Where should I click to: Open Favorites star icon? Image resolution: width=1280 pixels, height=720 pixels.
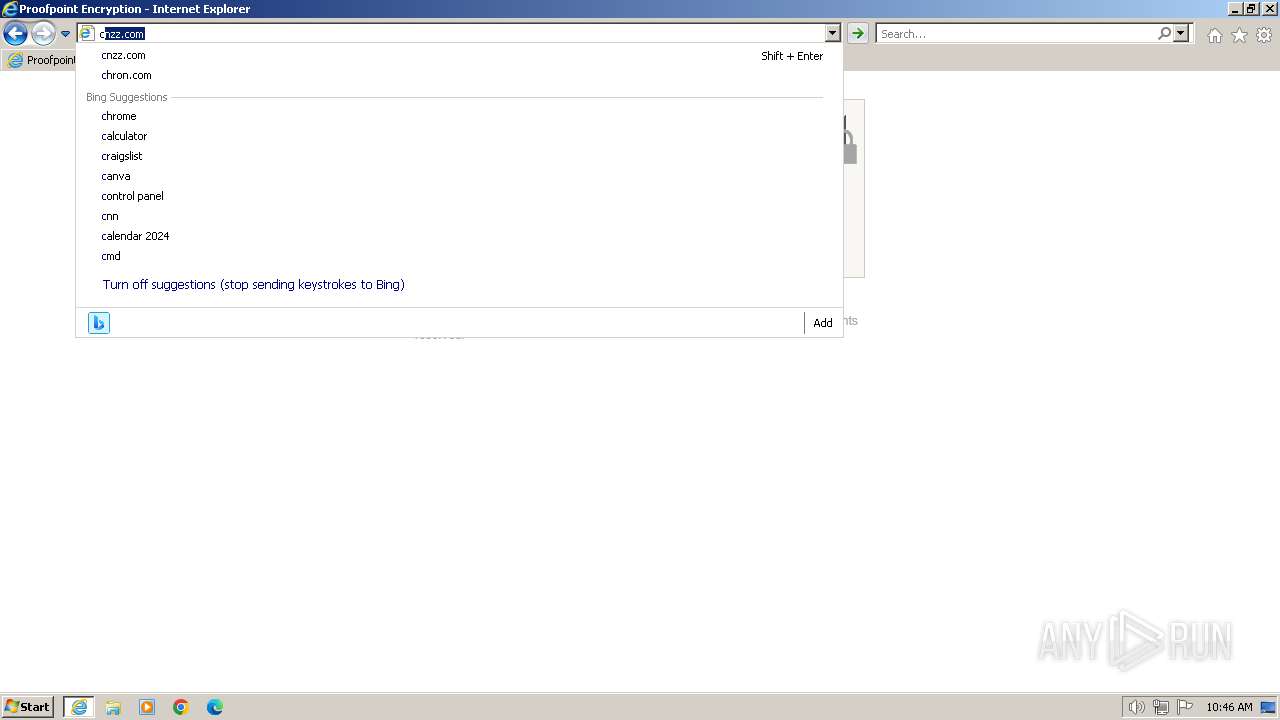click(x=1239, y=35)
